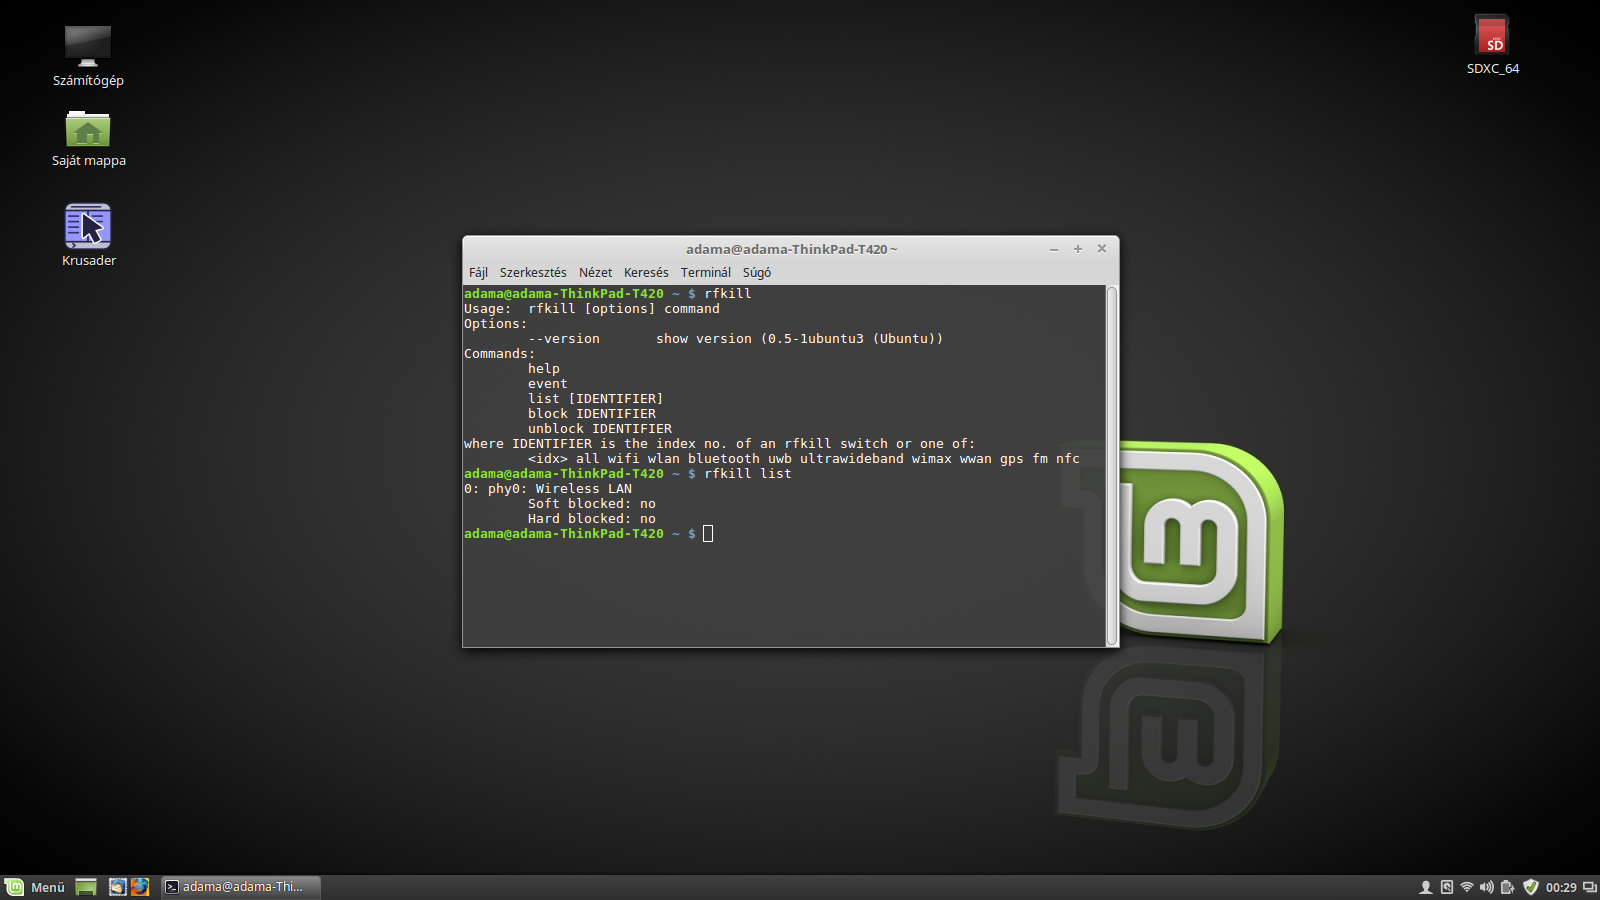Open the removable drives tray icon

tap(1447, 887)
